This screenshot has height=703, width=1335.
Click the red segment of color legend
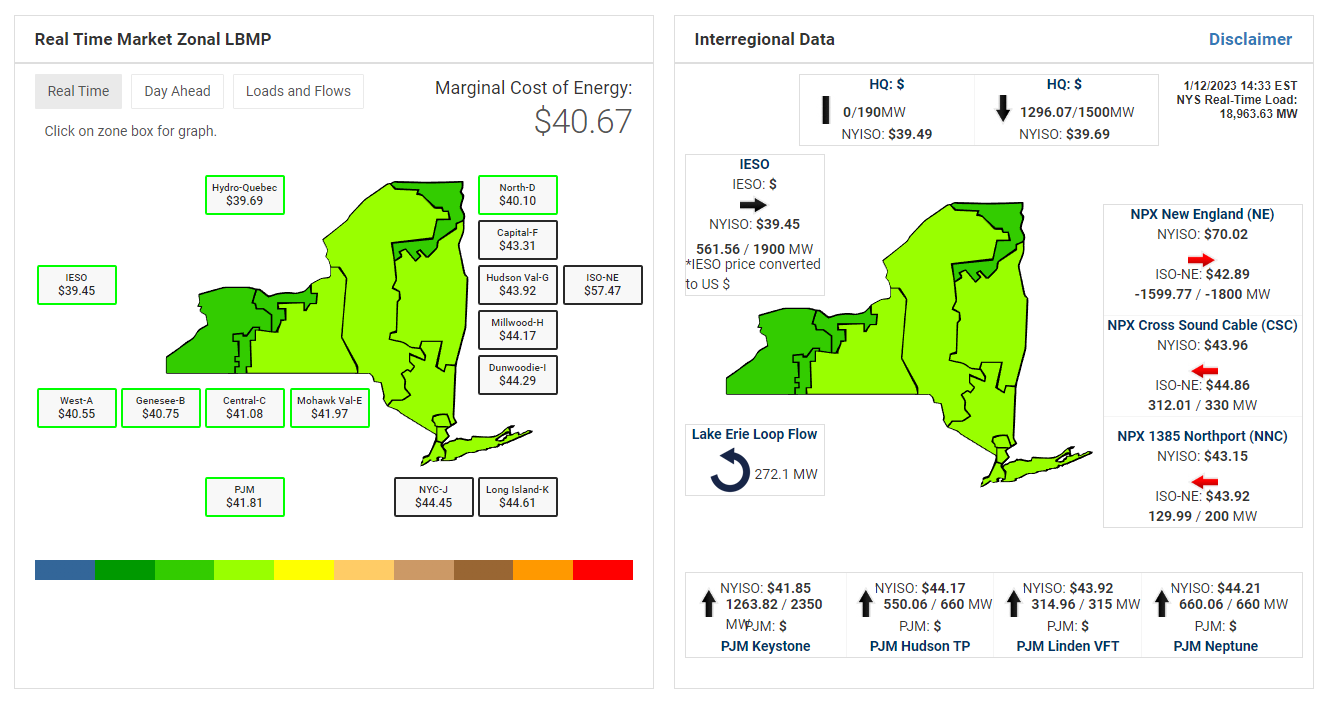[603, 570]
